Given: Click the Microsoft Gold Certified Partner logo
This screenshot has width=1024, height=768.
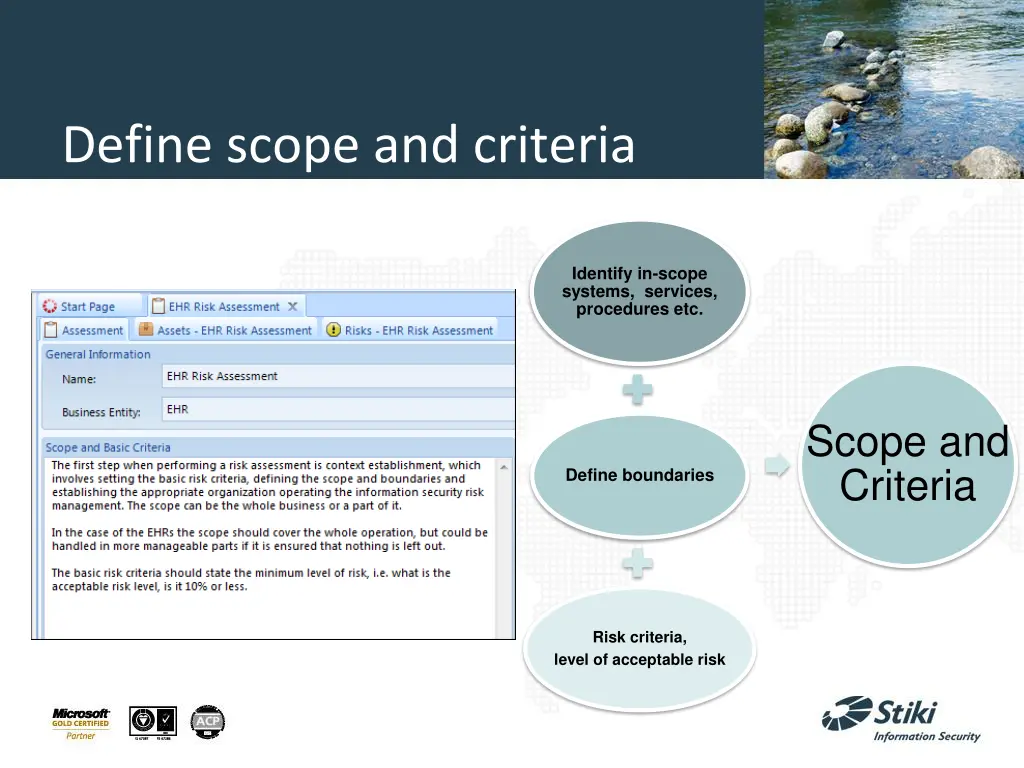Looking at the screenshot, I should click(81, 723).
